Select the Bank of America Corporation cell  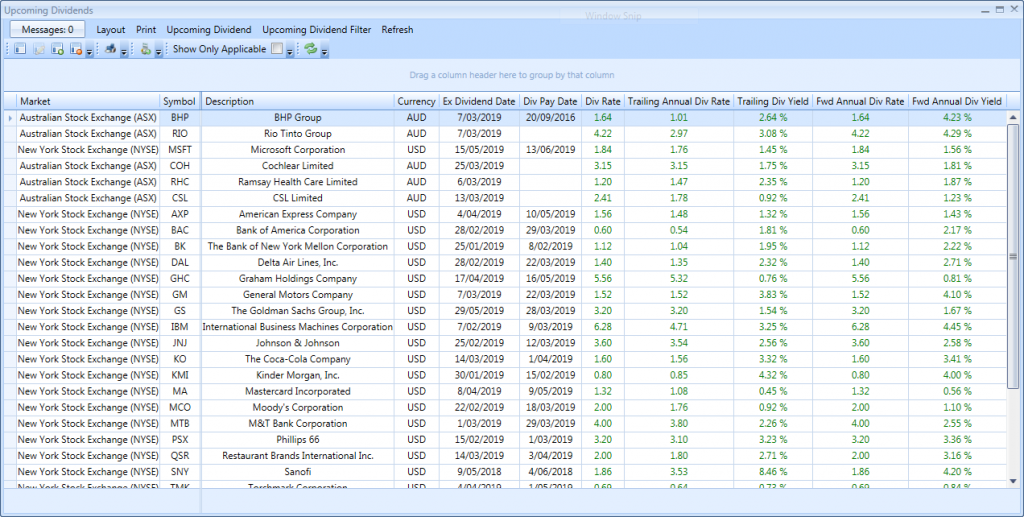298,230
